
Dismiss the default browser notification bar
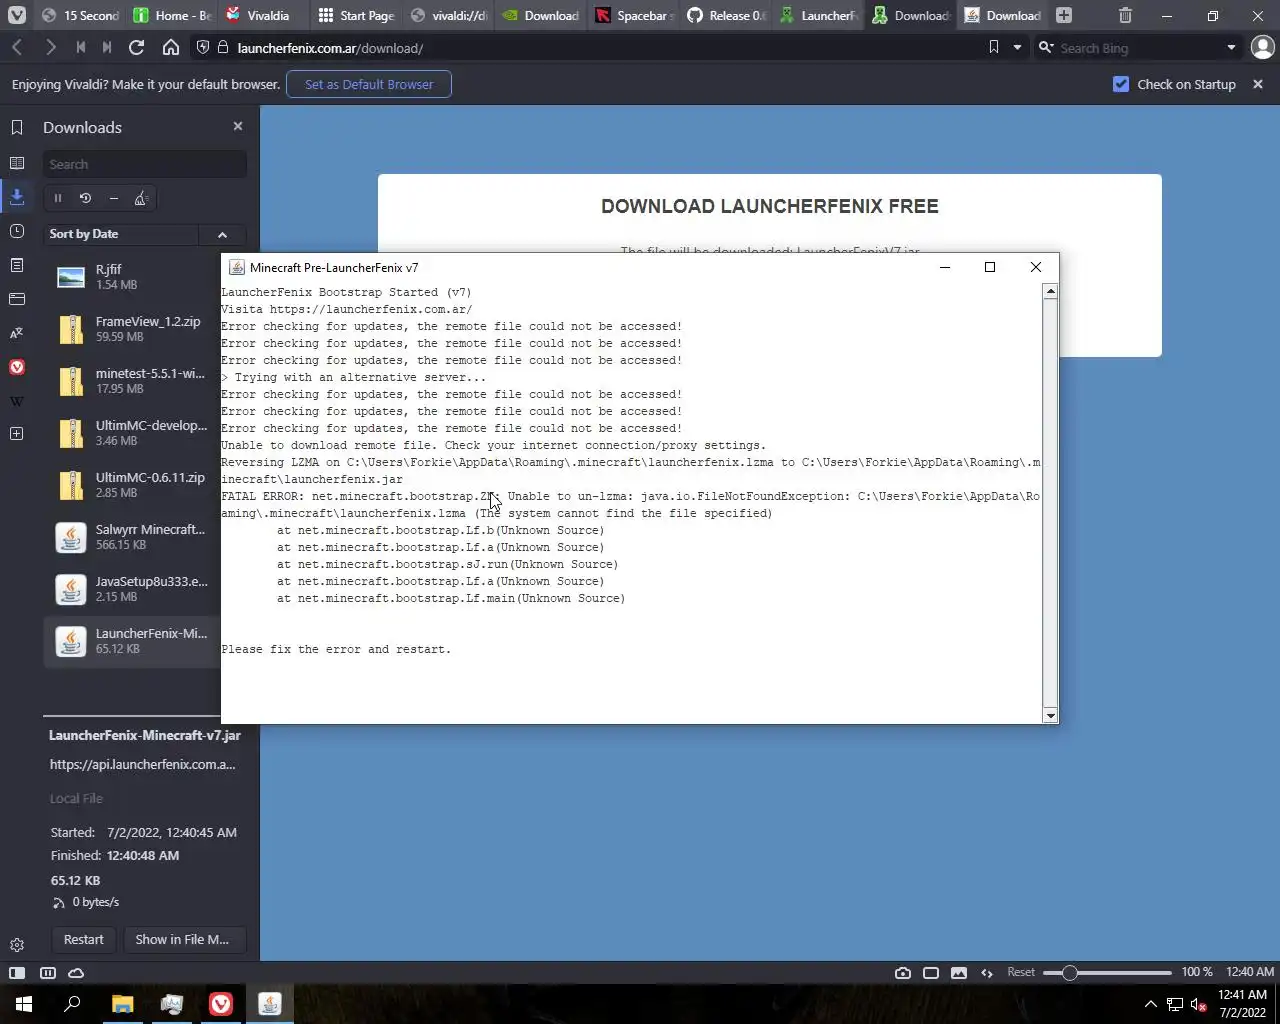tap(1258, 84)
